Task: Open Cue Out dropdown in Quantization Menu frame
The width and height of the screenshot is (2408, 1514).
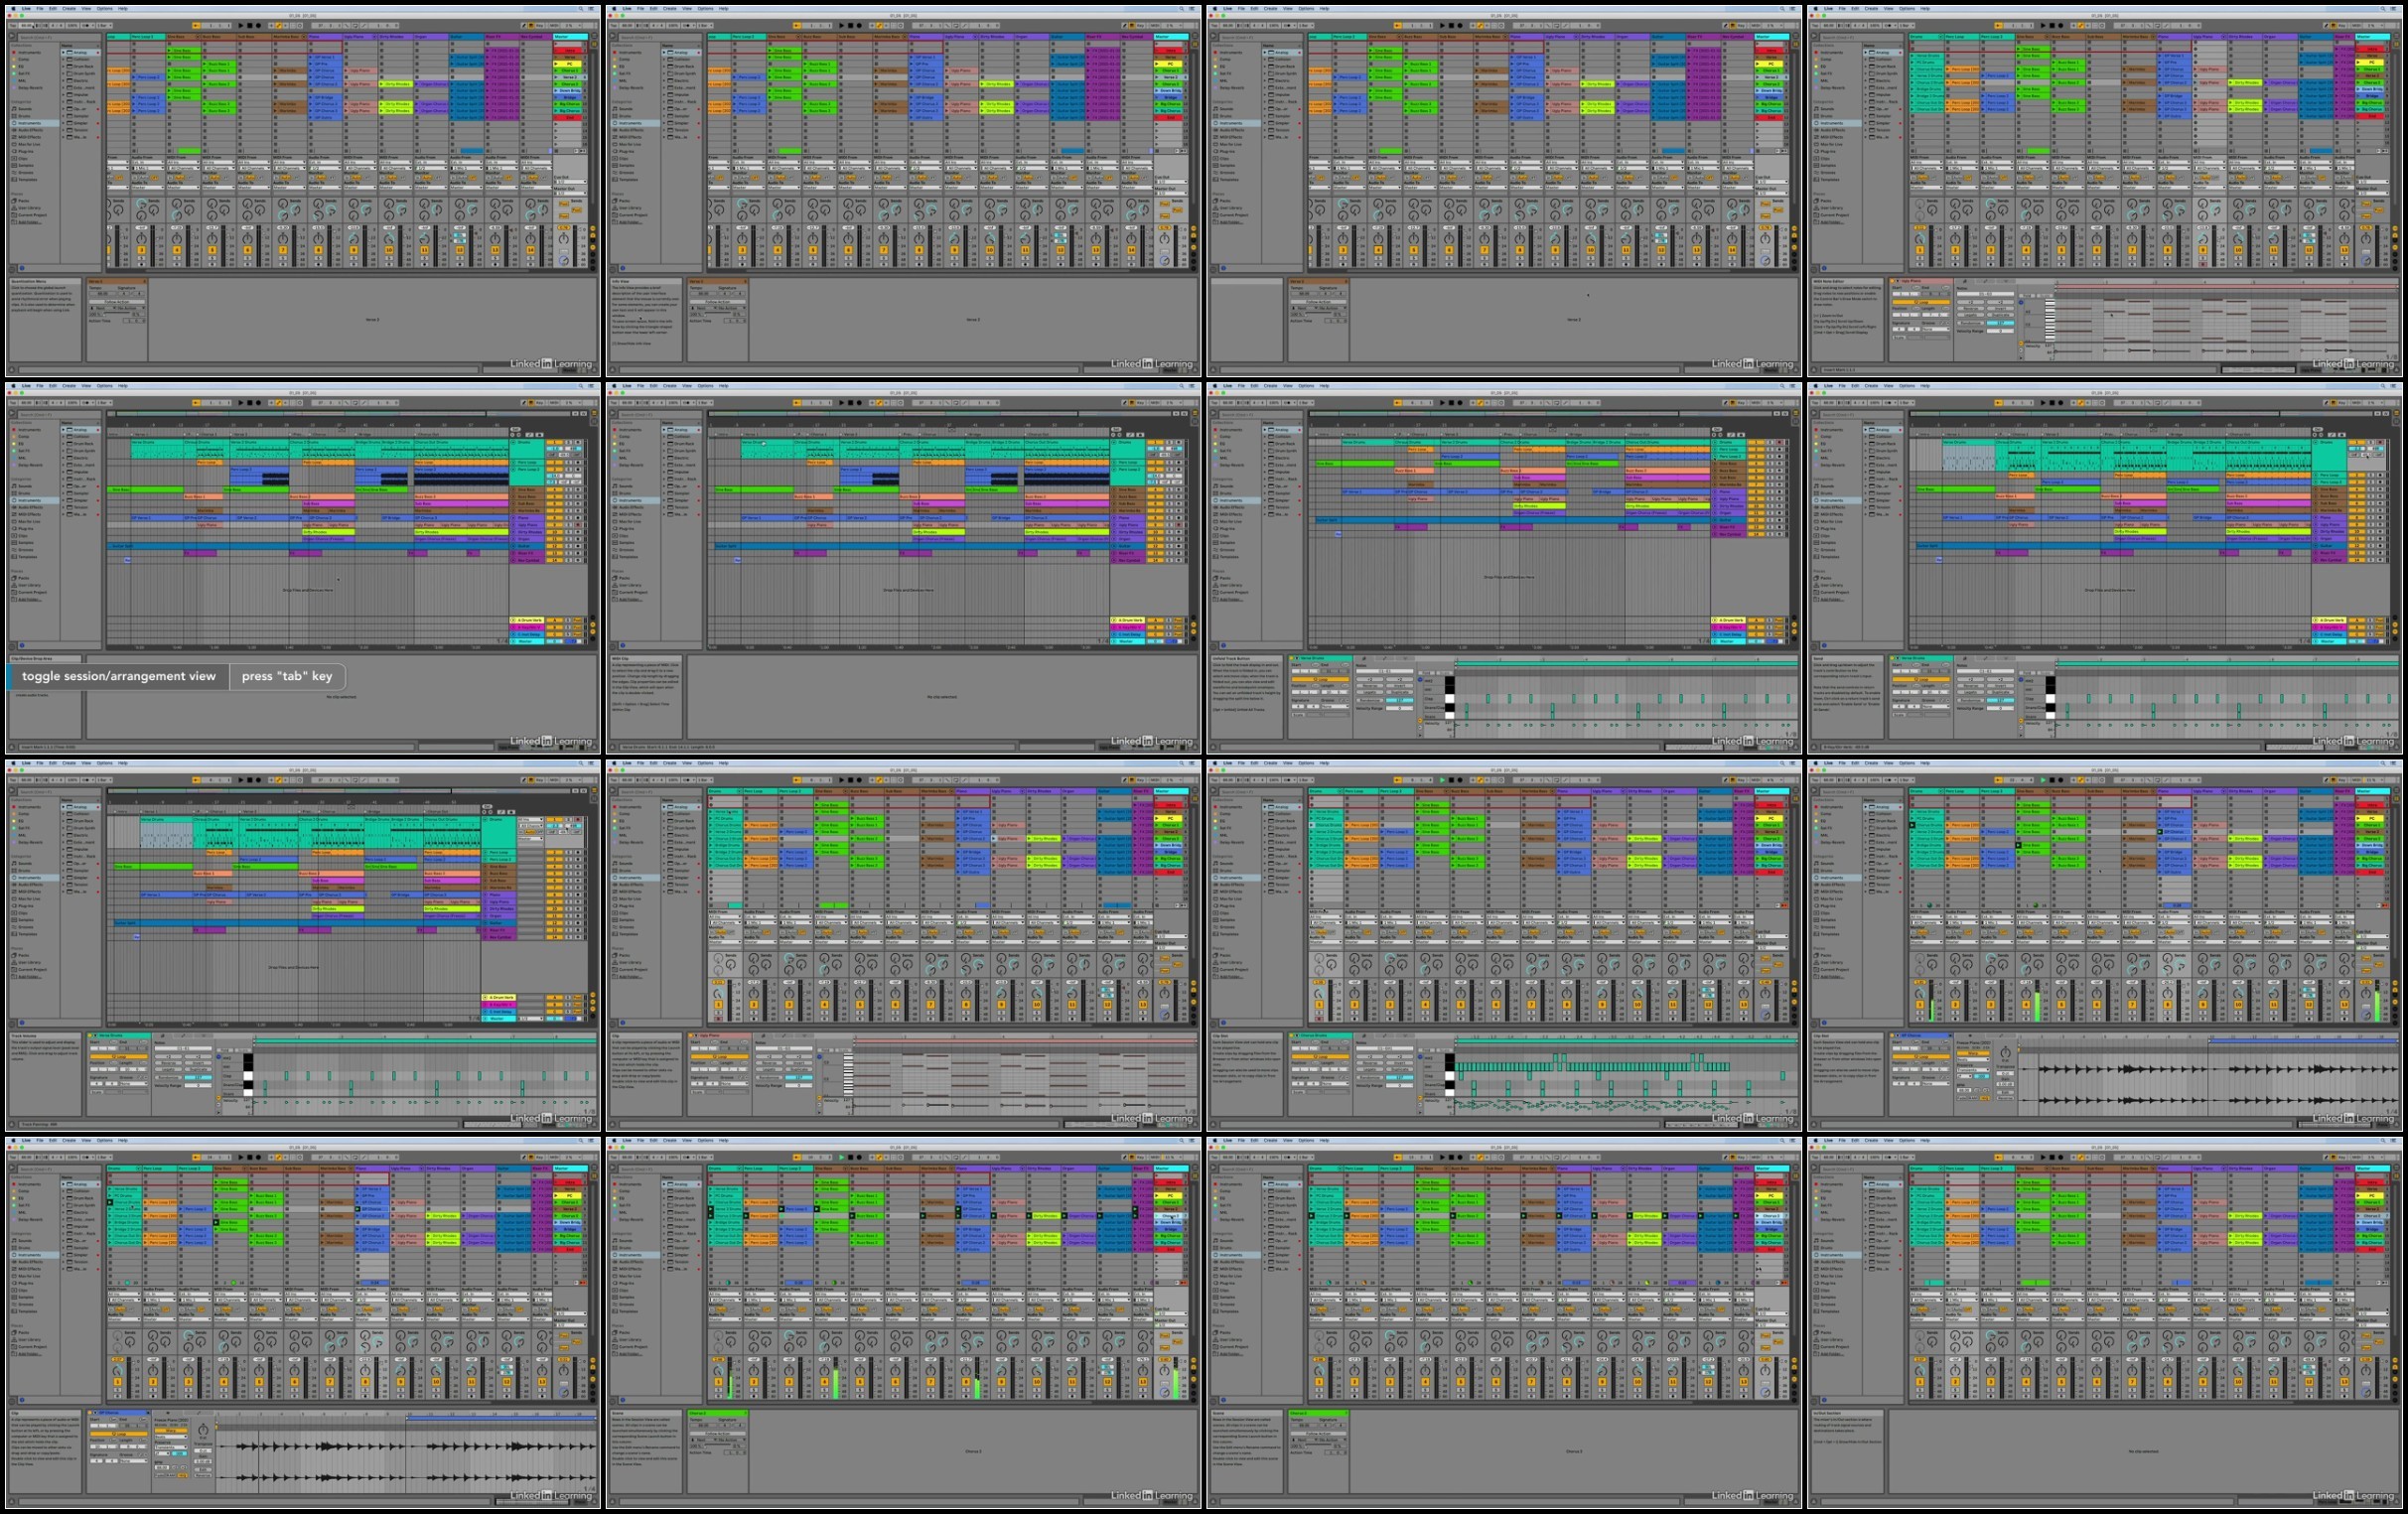Action: coord(570,182)
